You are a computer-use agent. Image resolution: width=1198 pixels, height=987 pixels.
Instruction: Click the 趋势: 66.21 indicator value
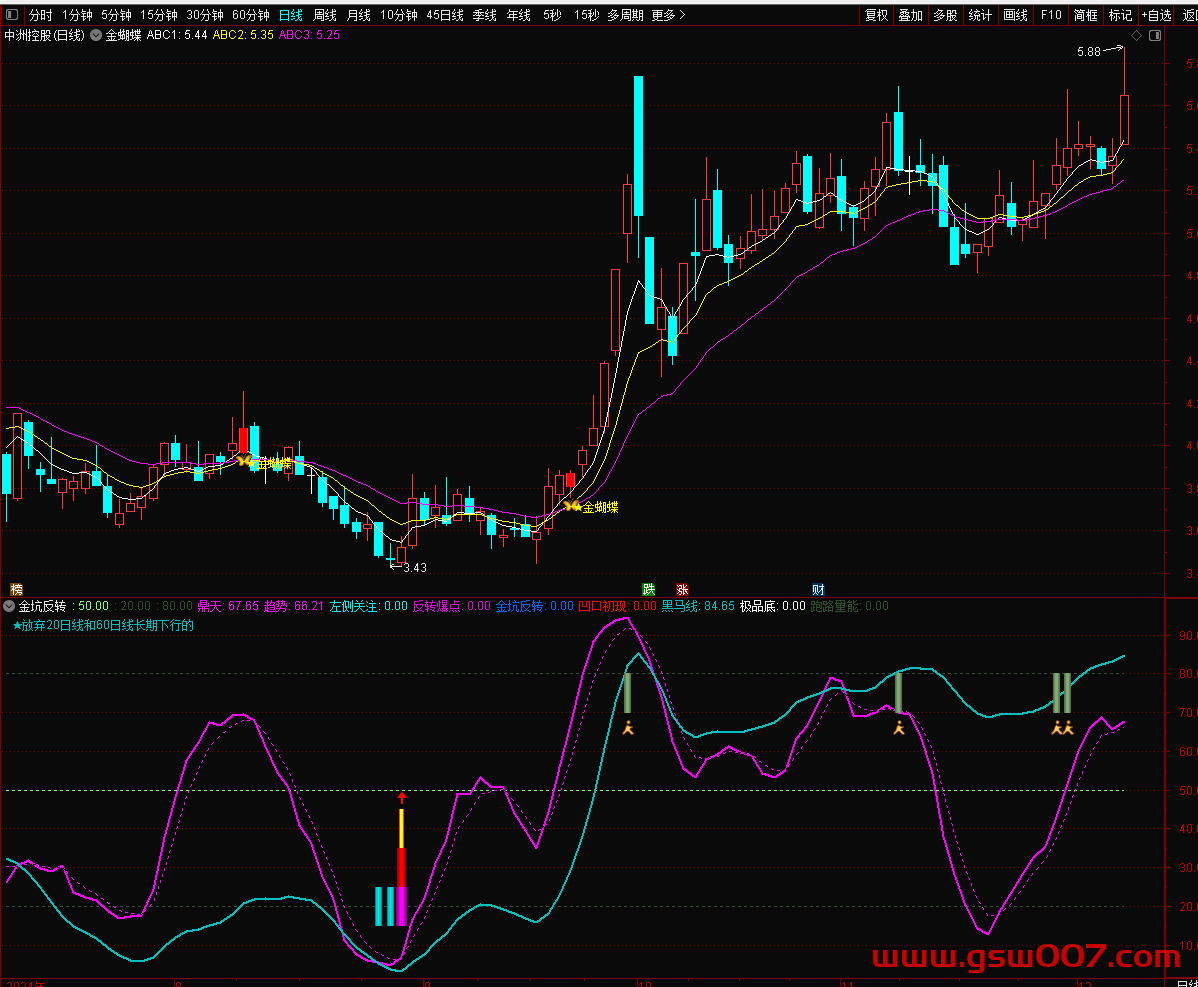pyautogui.click(x=293, y=606)
